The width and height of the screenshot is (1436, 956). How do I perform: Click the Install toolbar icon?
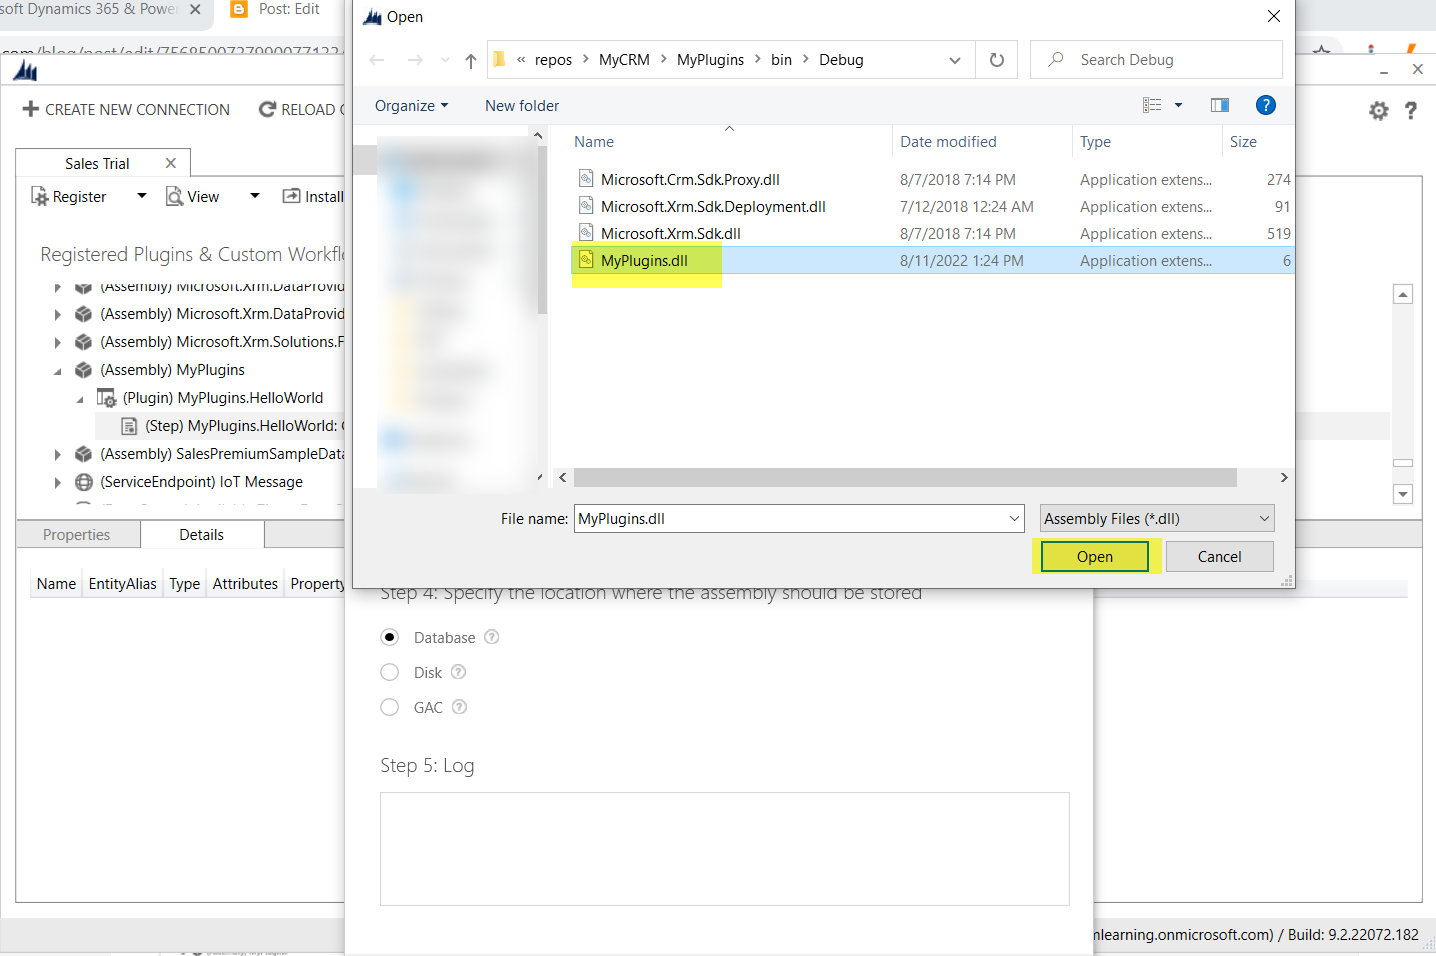[x=291, y=196]
